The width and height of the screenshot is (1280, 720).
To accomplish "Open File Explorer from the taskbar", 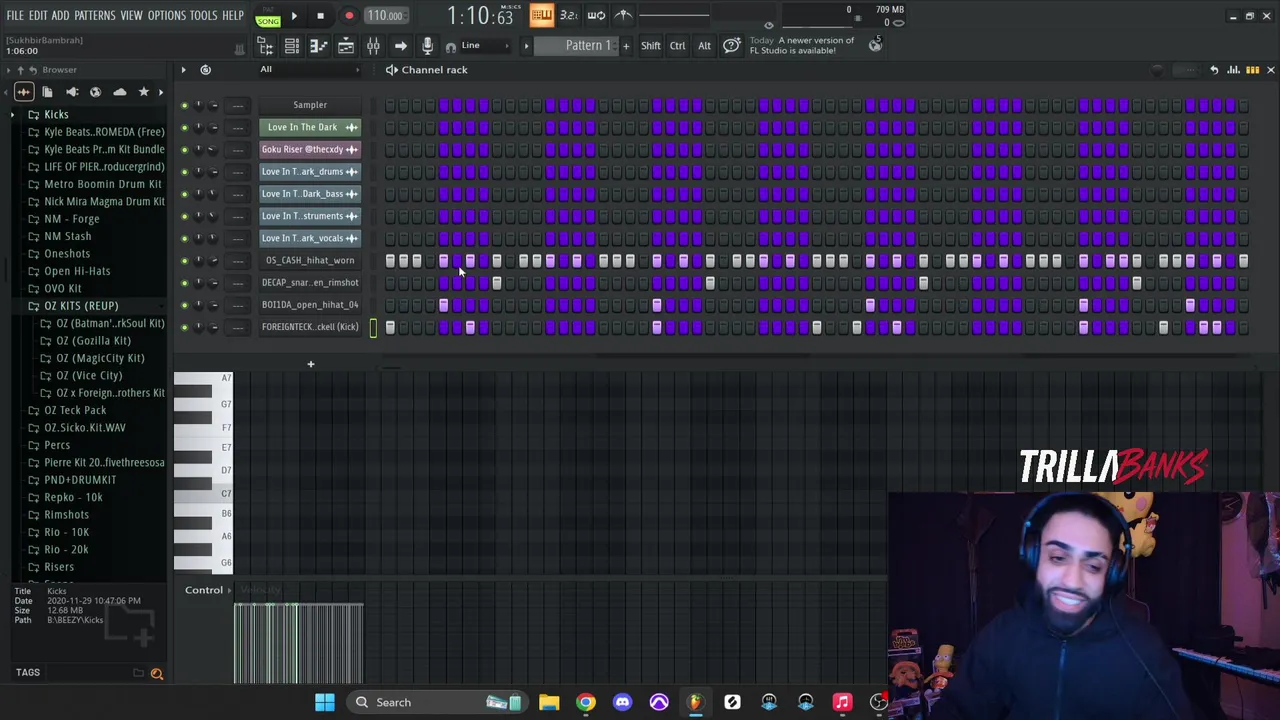I will [x=549, y=702].
